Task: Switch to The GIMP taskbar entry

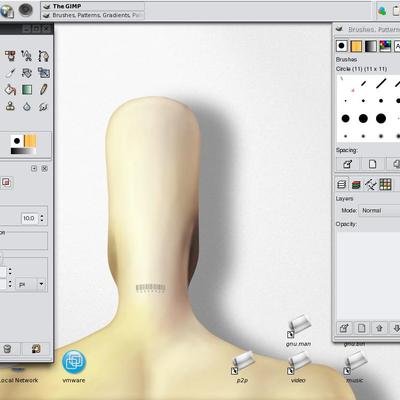Action: [x=93, y=6]
